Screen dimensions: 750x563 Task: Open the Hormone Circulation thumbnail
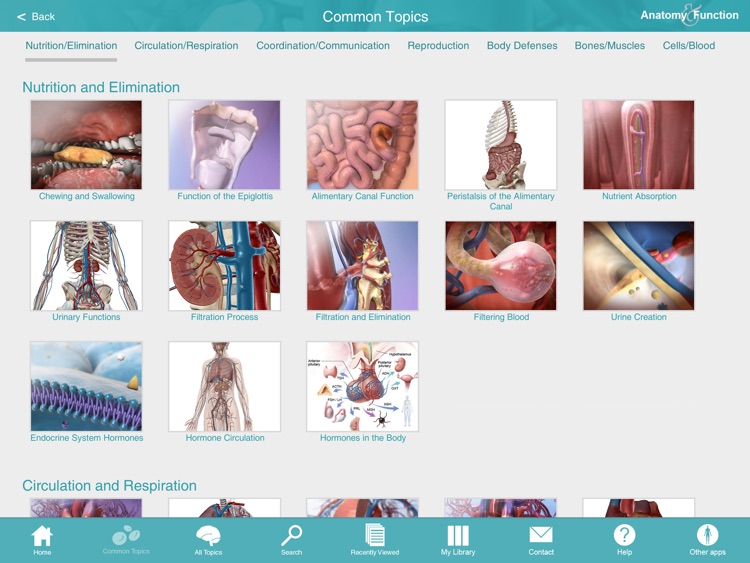[x=224, y=386]
